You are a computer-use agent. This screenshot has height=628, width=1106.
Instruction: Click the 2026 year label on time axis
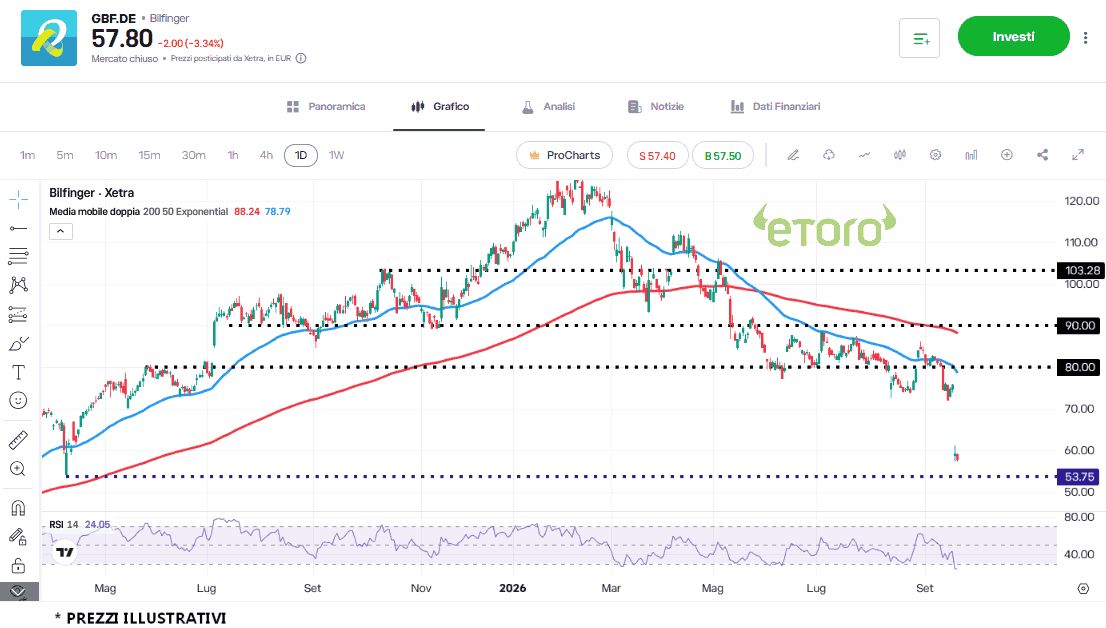point(512,588)
